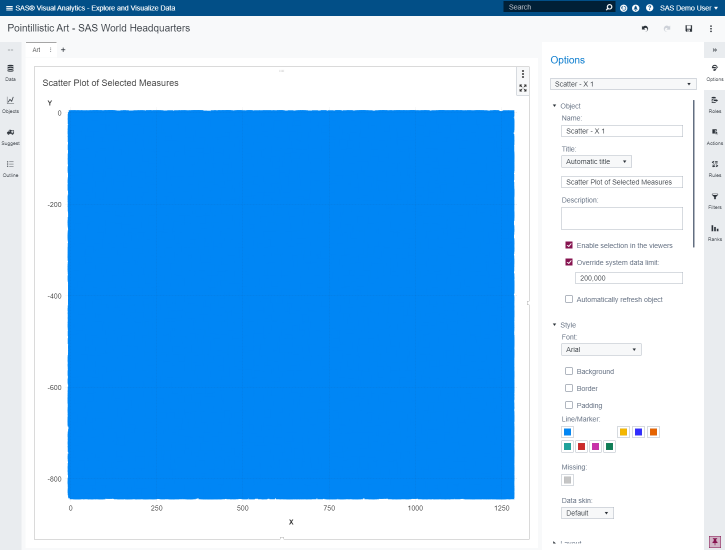Viewport: 725px width, 550px height.
Task: Pick the teal line/marker swatch
Action: [x=567, y=446]
